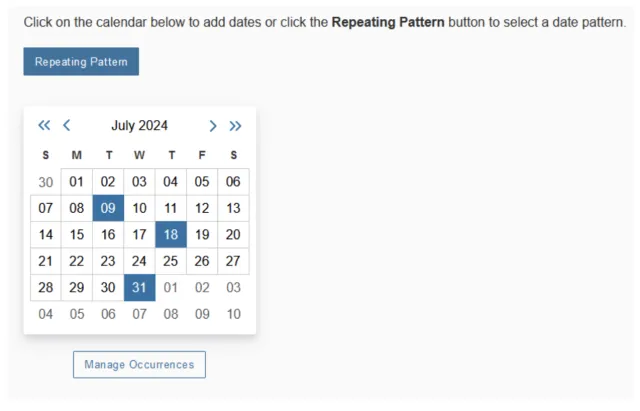Pick July 28 on the calendar
This screenshot has height=411, width=640.
click(46, 288)
